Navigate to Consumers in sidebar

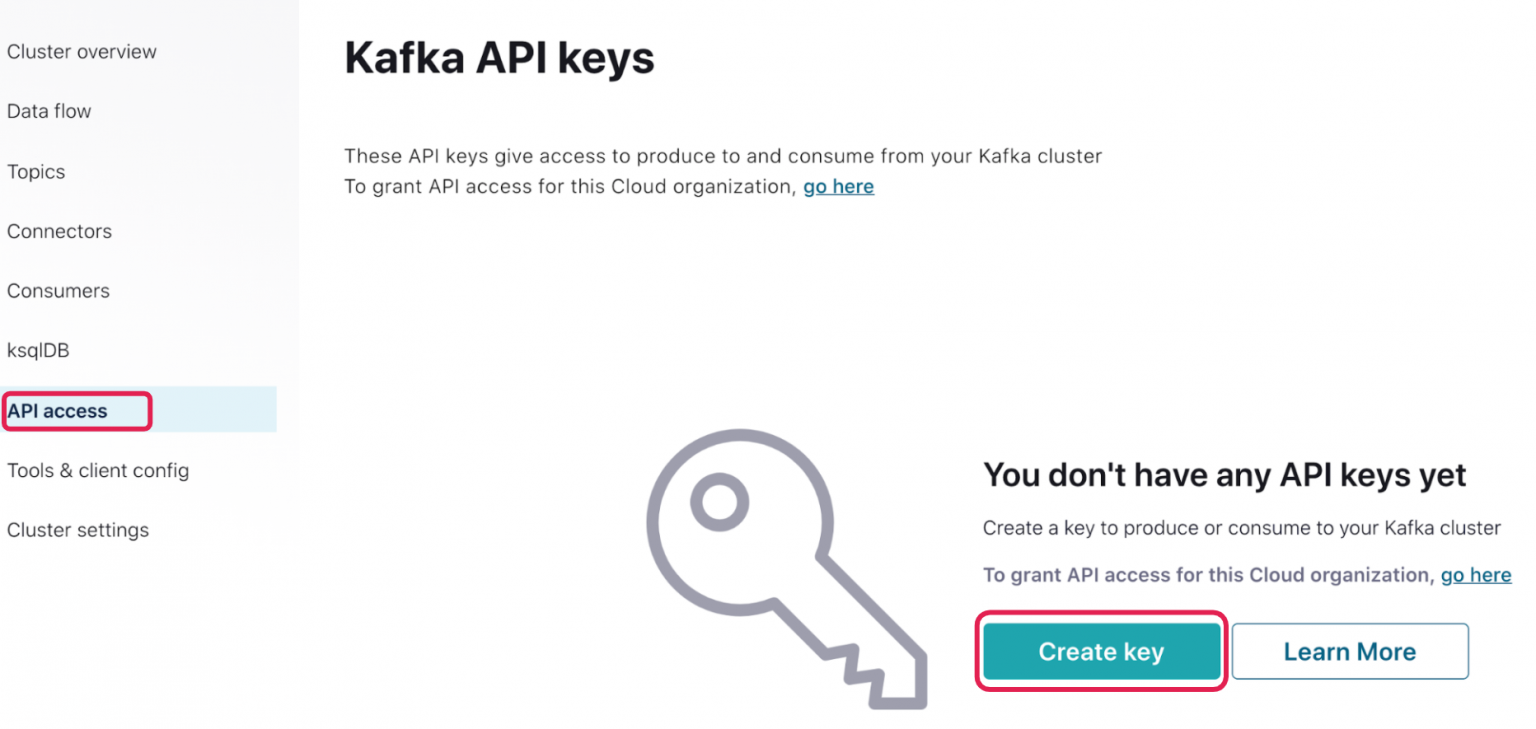point(58,291)
